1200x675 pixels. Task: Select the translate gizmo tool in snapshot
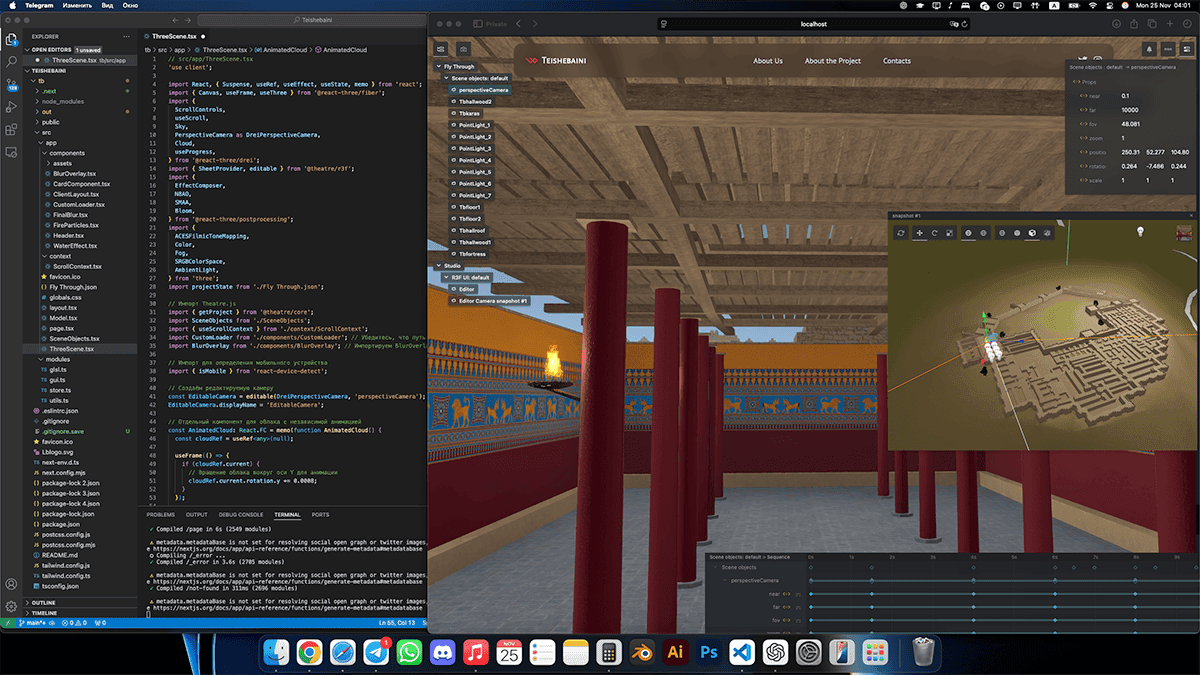click(x=920, y=233)
